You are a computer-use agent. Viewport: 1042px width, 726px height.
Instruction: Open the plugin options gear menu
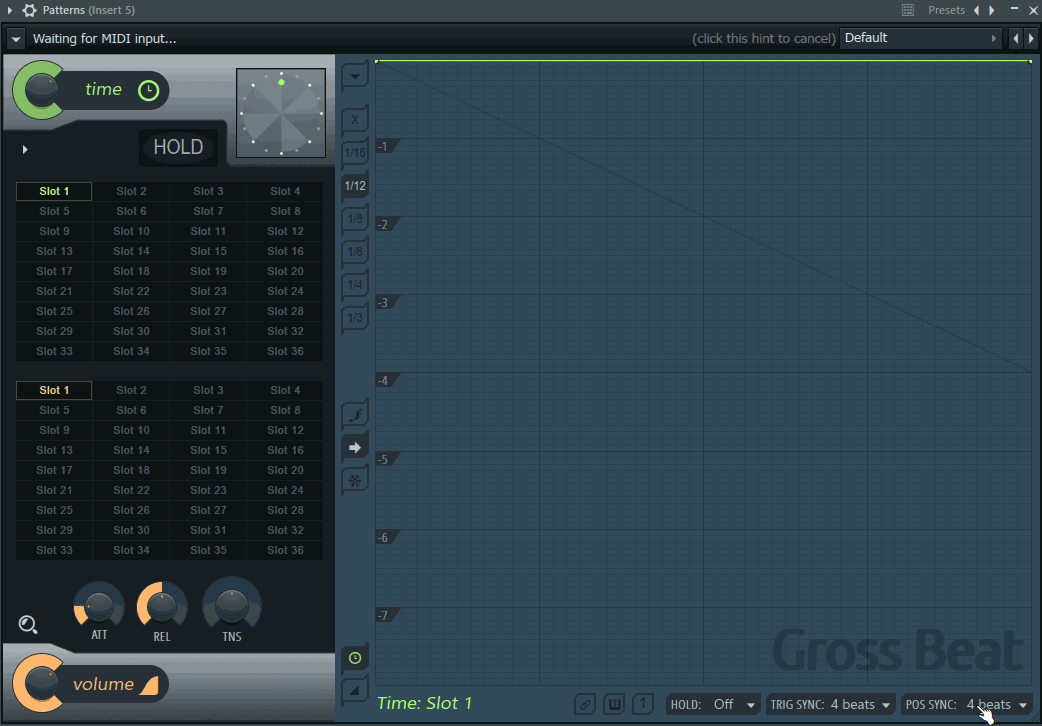pos(29,10)
